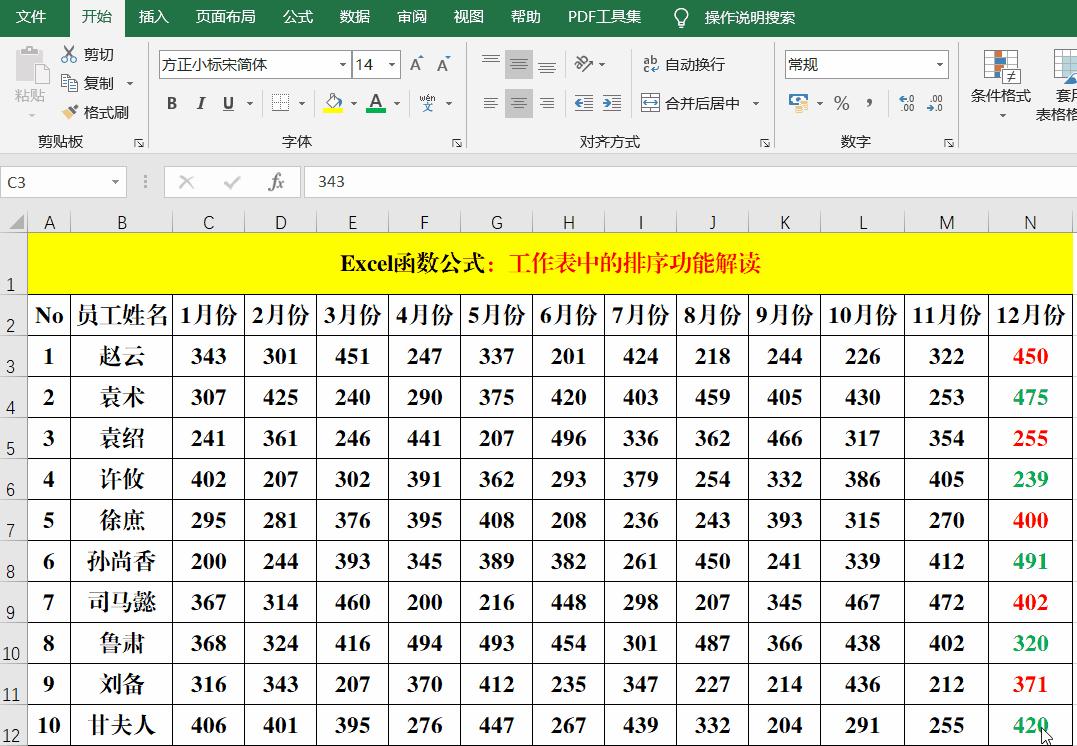Toggle Italic formatting
1077x746 pixels.
201,103
